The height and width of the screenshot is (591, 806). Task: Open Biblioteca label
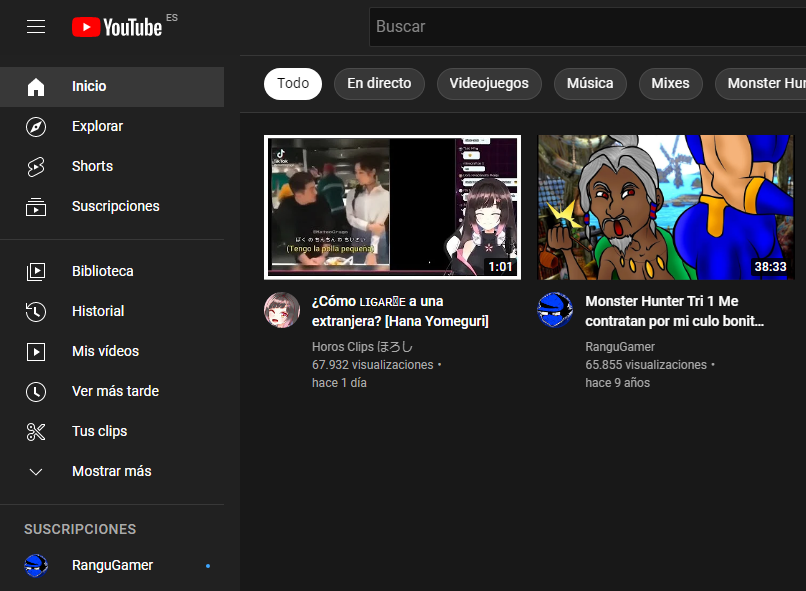103,271
